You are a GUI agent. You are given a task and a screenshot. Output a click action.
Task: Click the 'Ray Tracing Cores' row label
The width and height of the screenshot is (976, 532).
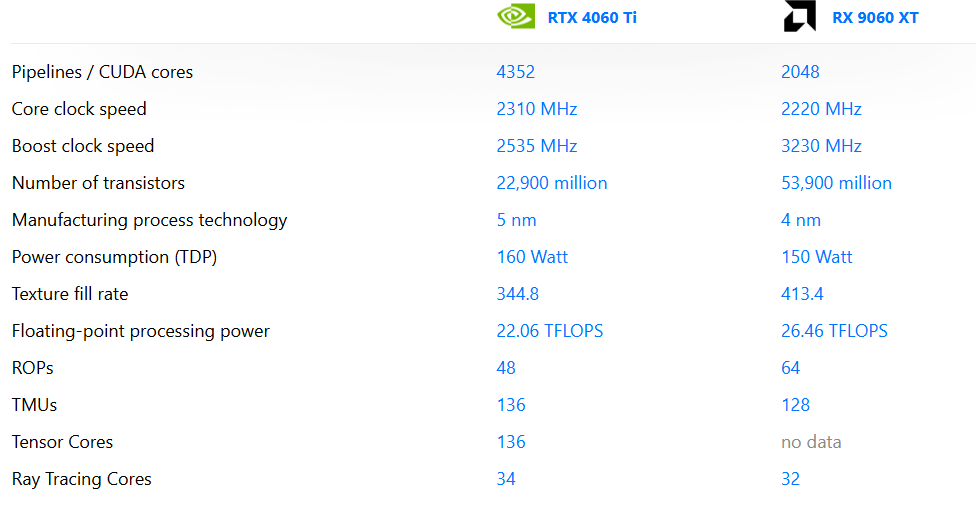coord(82,479)
